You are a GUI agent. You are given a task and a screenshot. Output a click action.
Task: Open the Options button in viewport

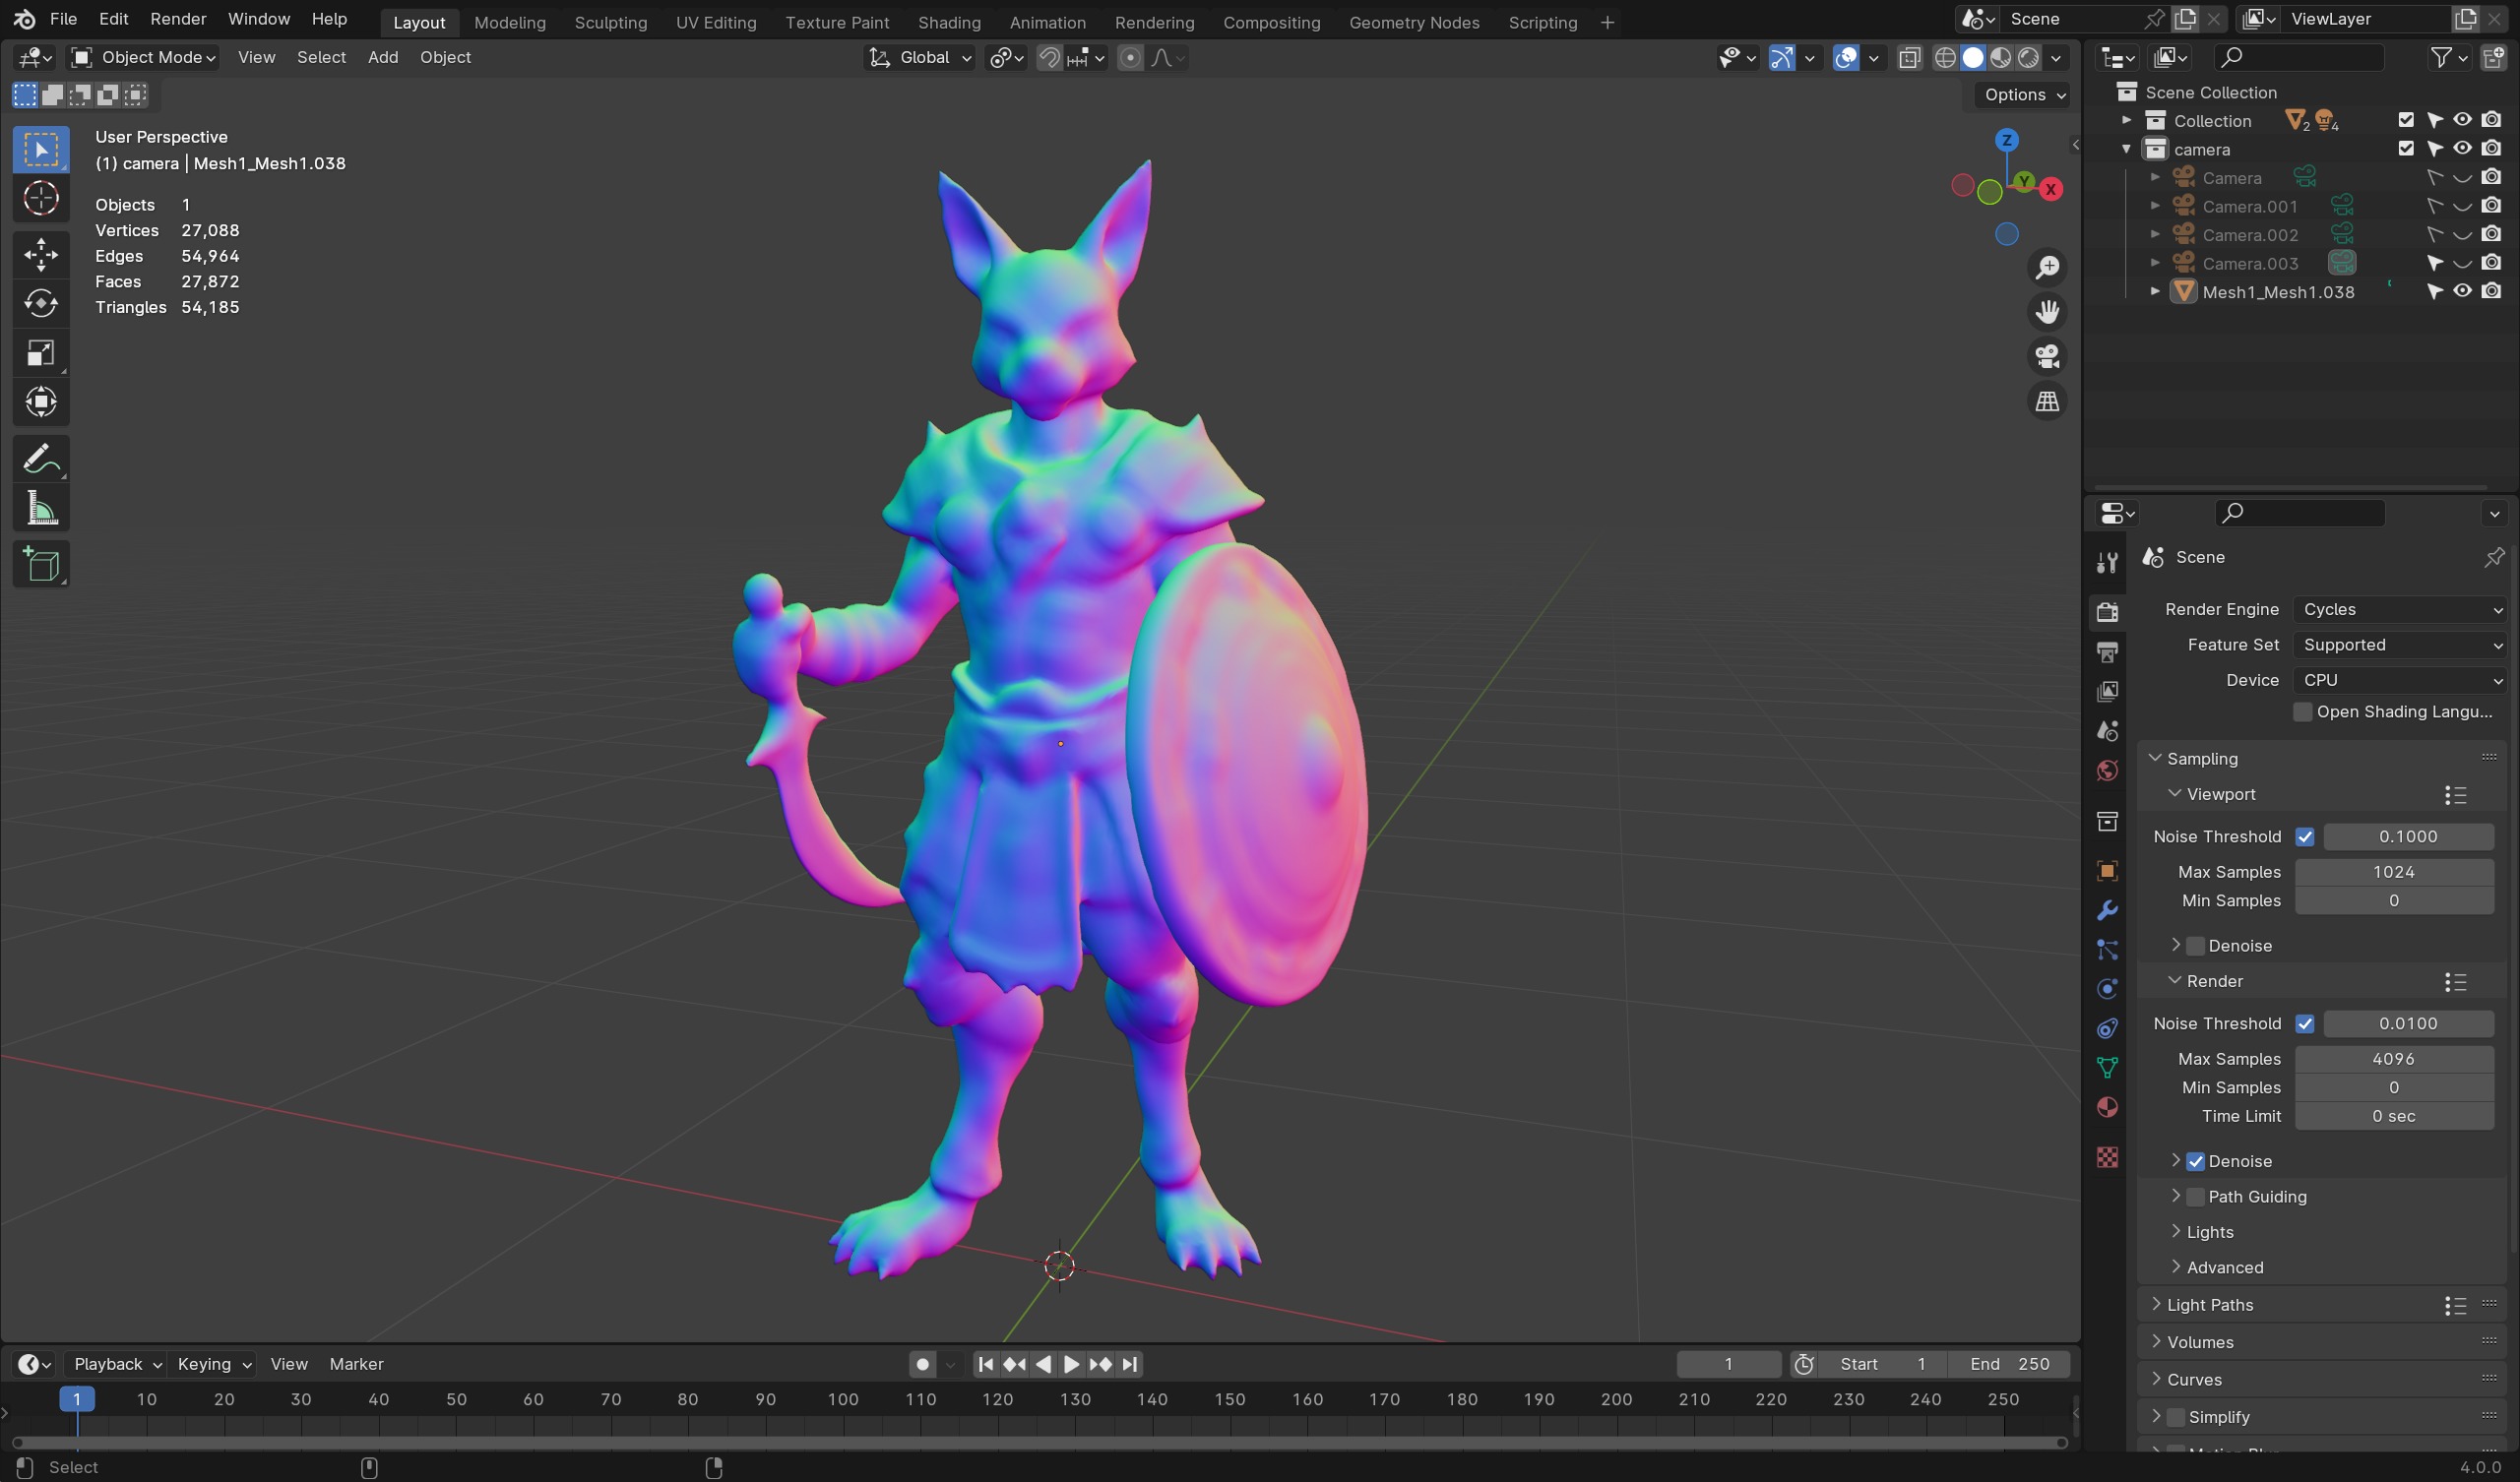click(2024, 95)
